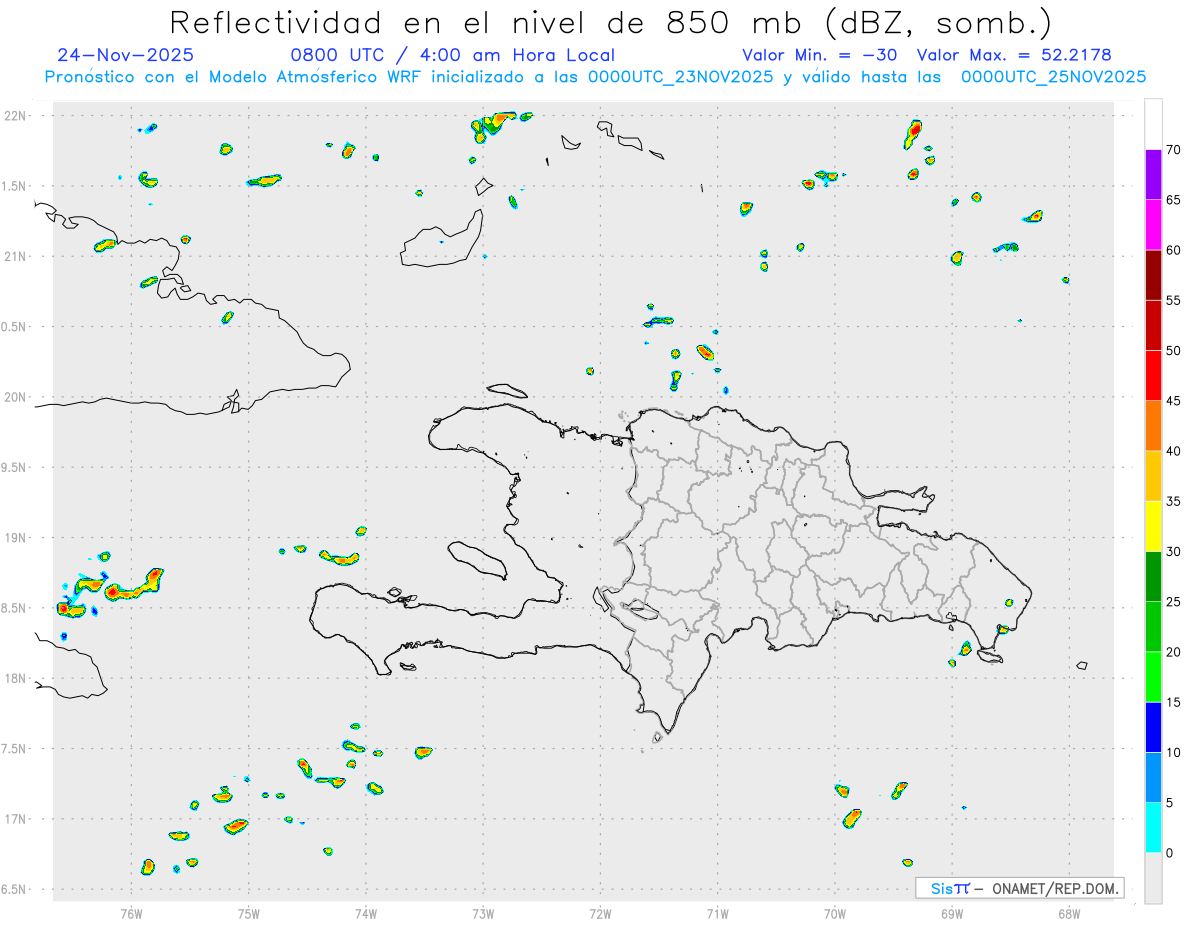Click the bright green 15–20 dBZ colorbar segment
Image resolution: width=1200 pixels, height=927 pixels.
pyautogui.click(x=1153, y=677)
